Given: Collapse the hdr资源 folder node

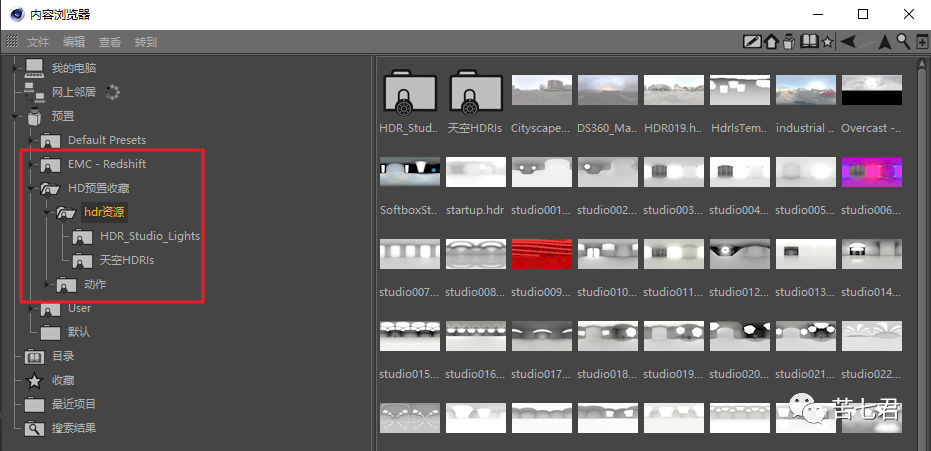Looking at the screenshot, I should pos(48,212).
